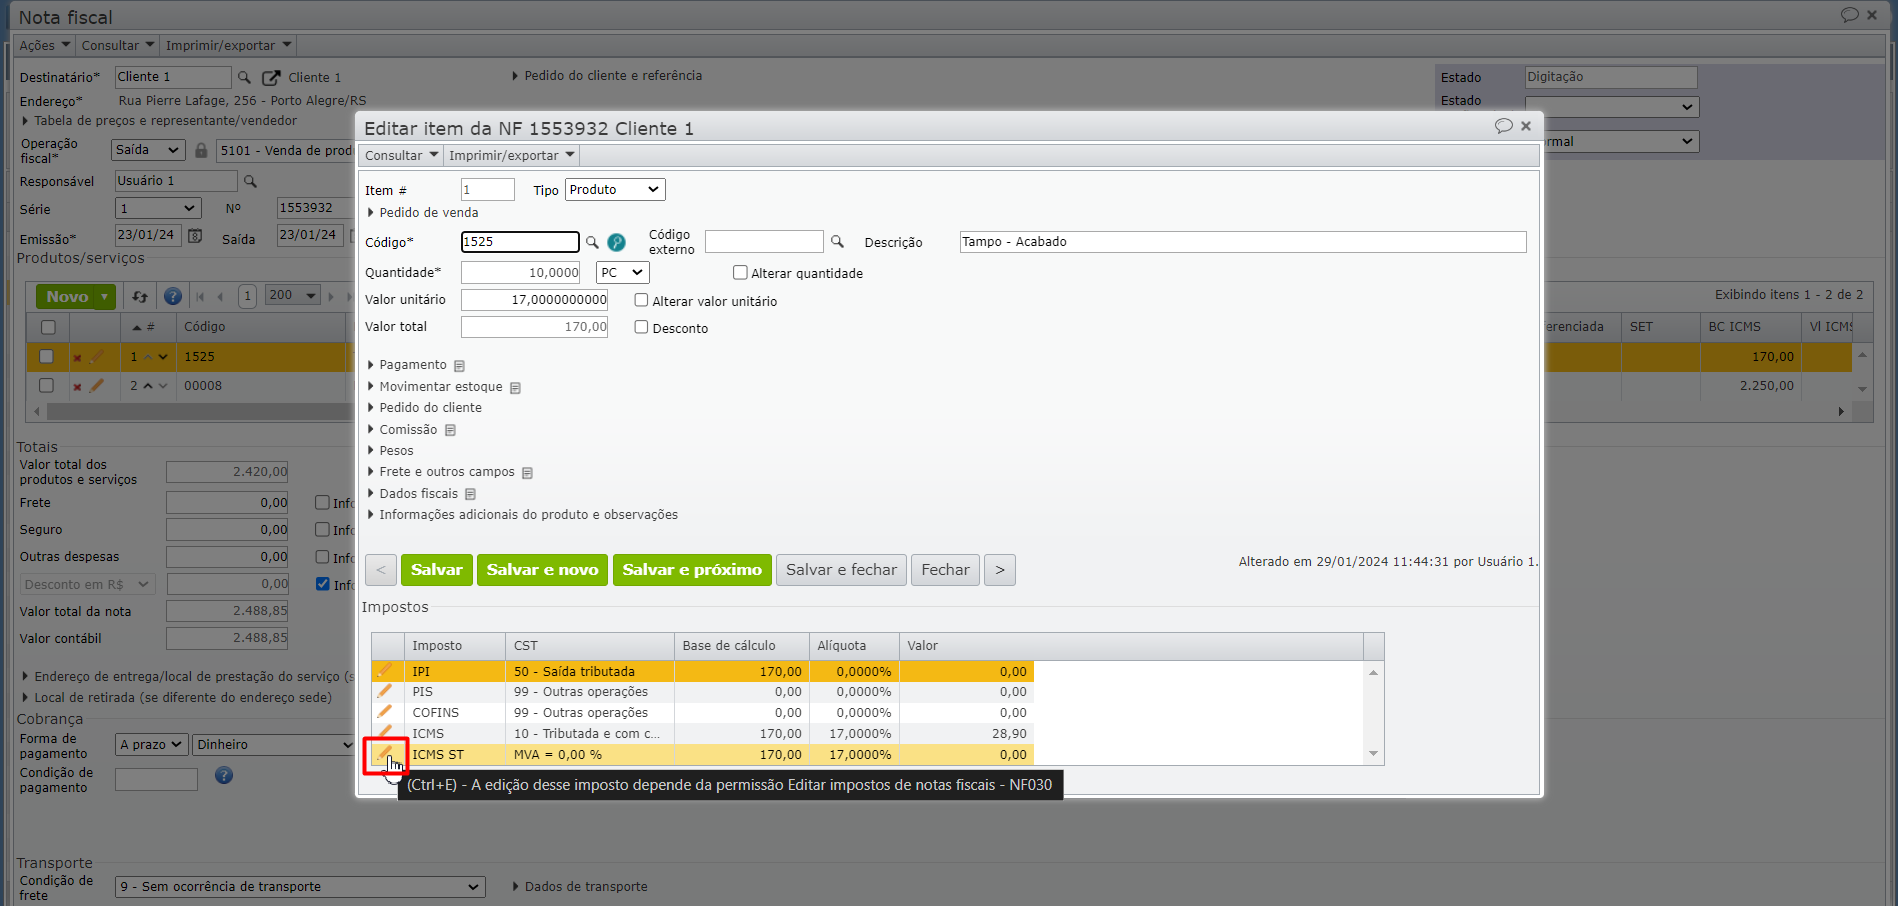Open the note icon beside Pagamento
This screenshot has width=1898, height=906.
[460, 366]
